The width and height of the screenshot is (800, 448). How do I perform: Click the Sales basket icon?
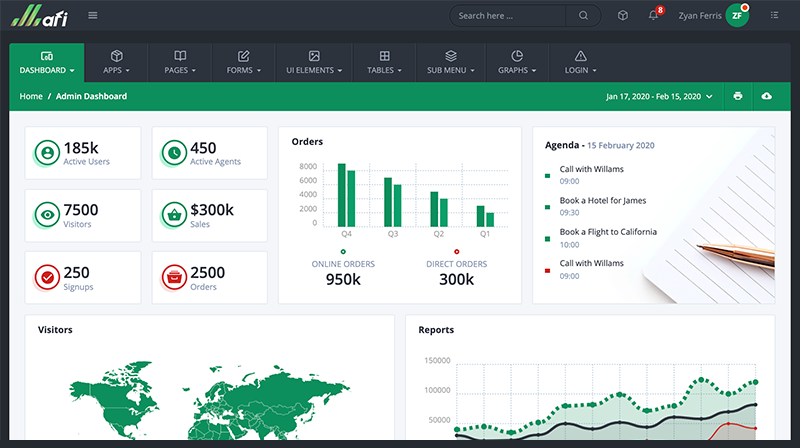coord(174,214)
